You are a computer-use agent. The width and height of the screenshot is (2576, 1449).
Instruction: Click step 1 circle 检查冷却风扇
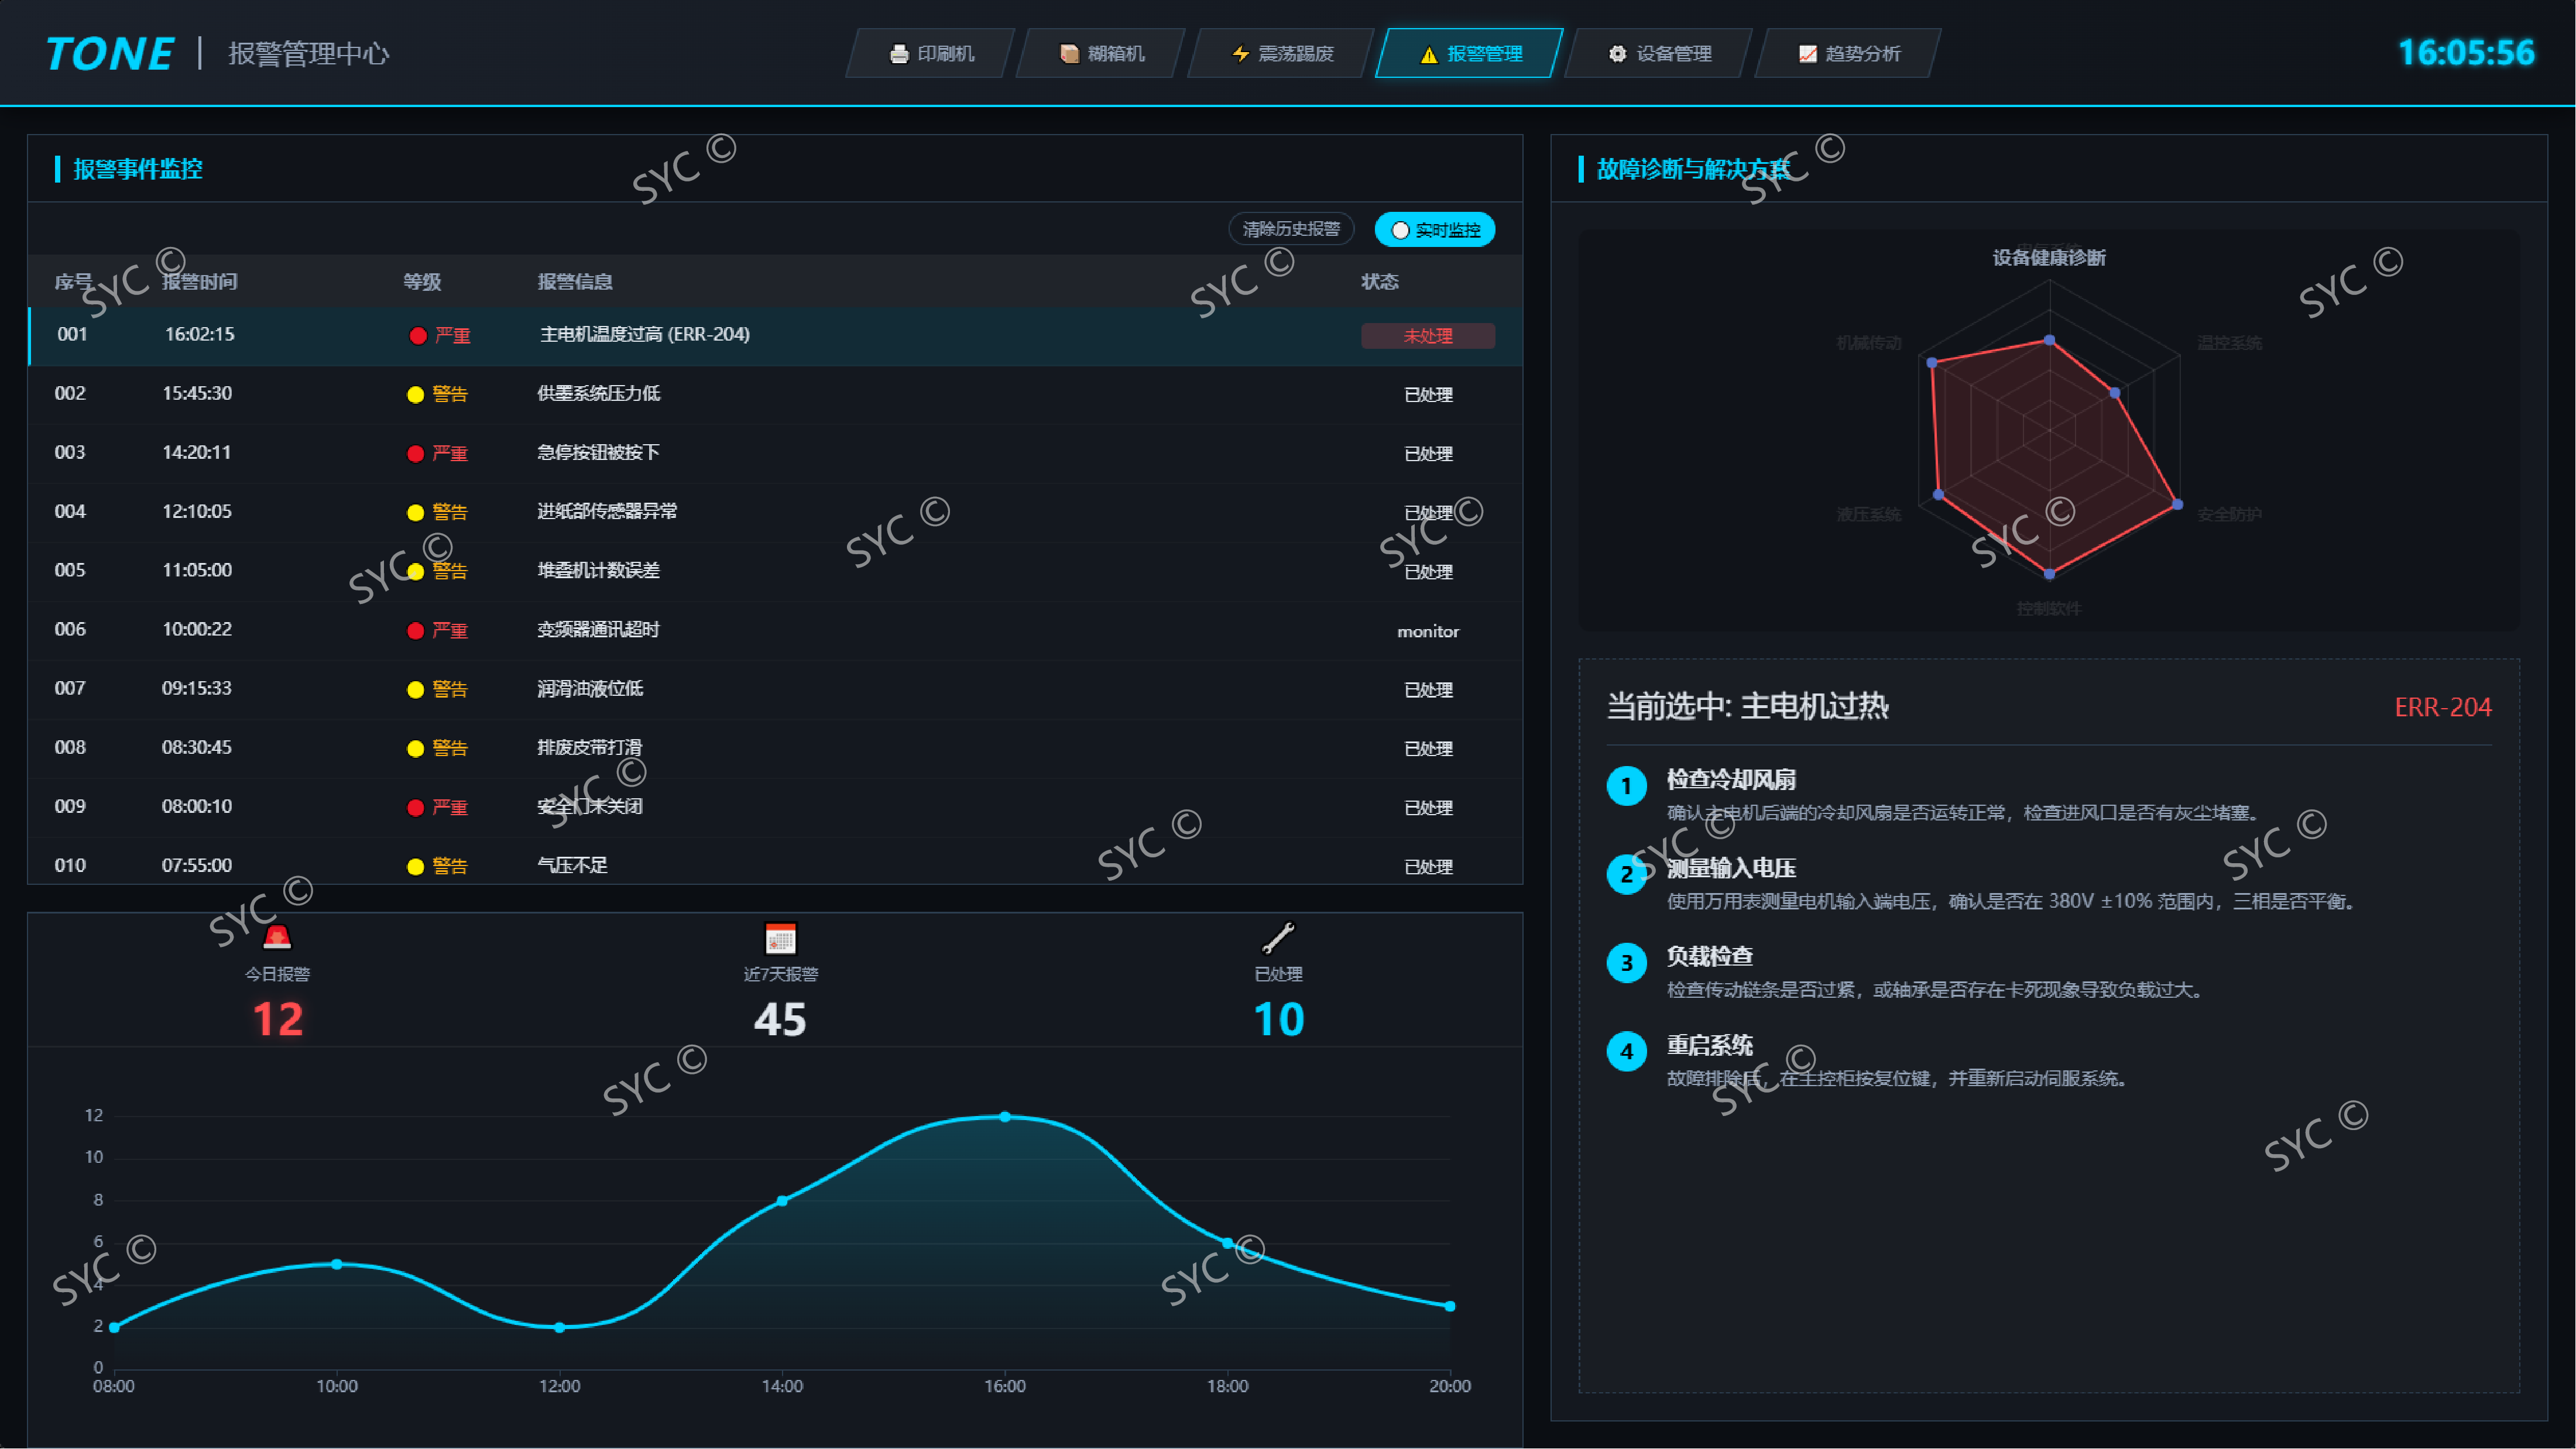pos(1626,786)
